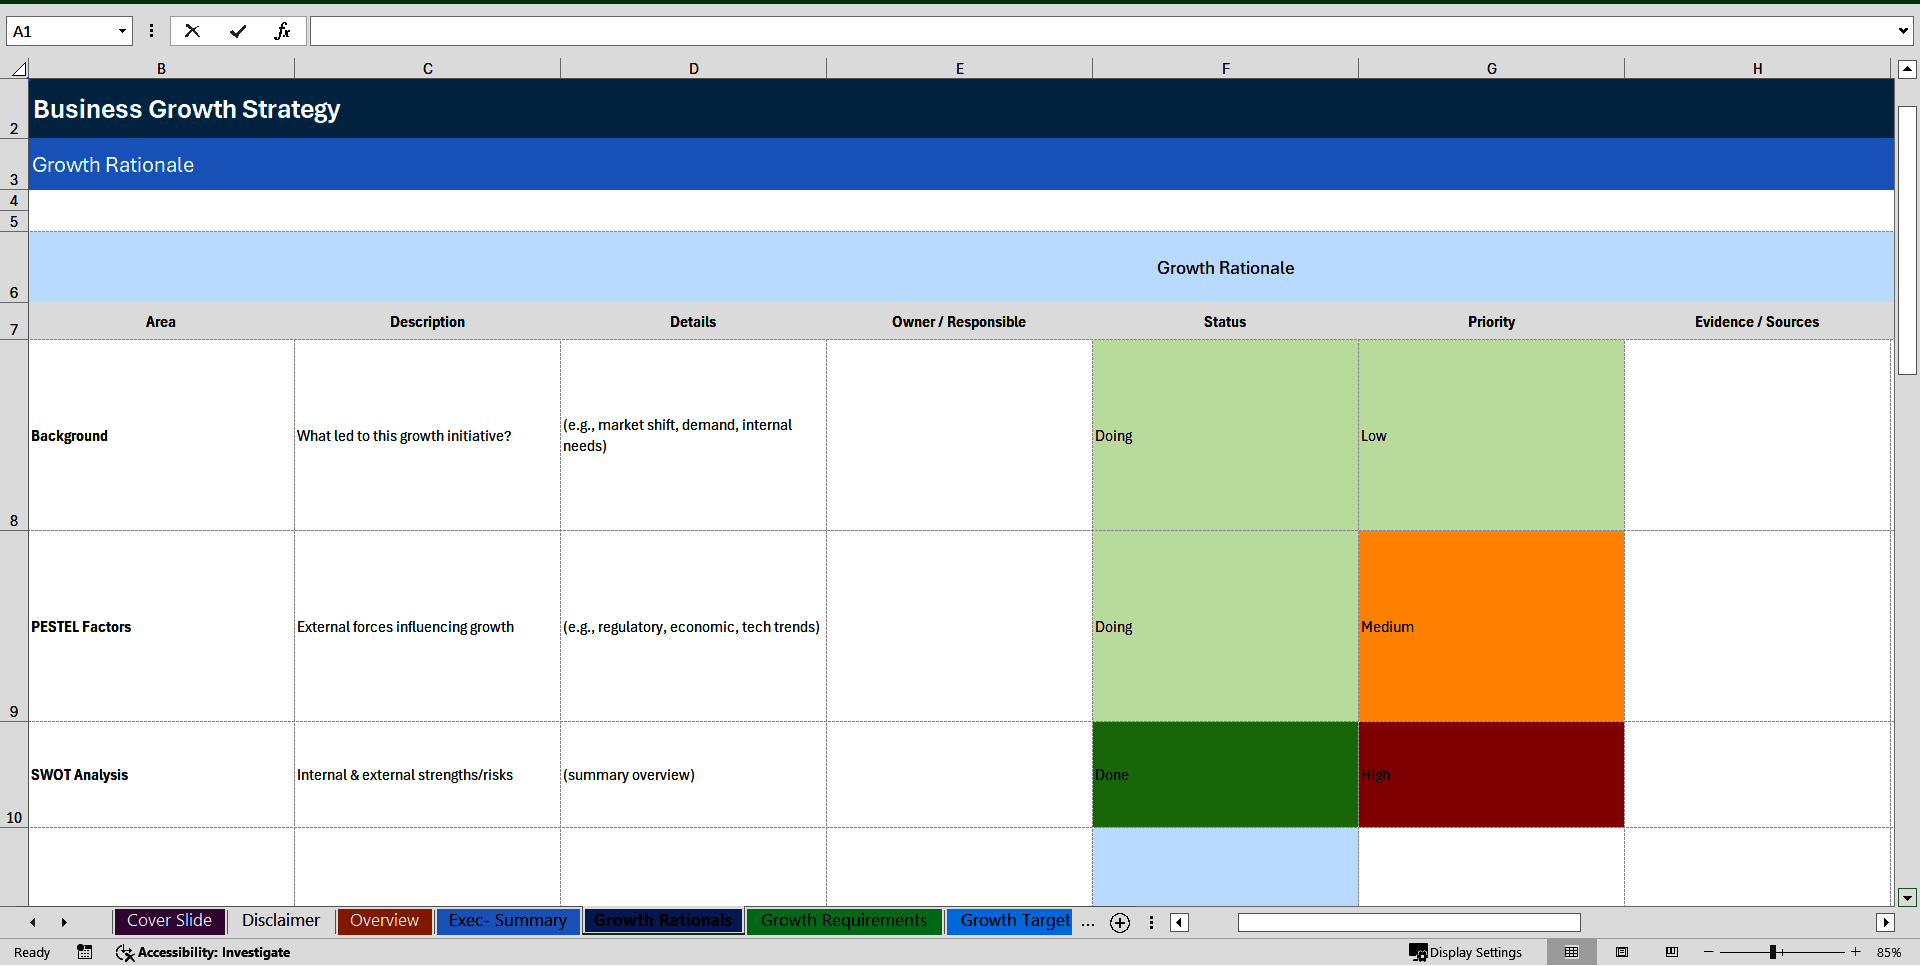This screenshot has width=1920, height=966.
Task: Open Display Settings from status bar
Action: point(1465,952)
